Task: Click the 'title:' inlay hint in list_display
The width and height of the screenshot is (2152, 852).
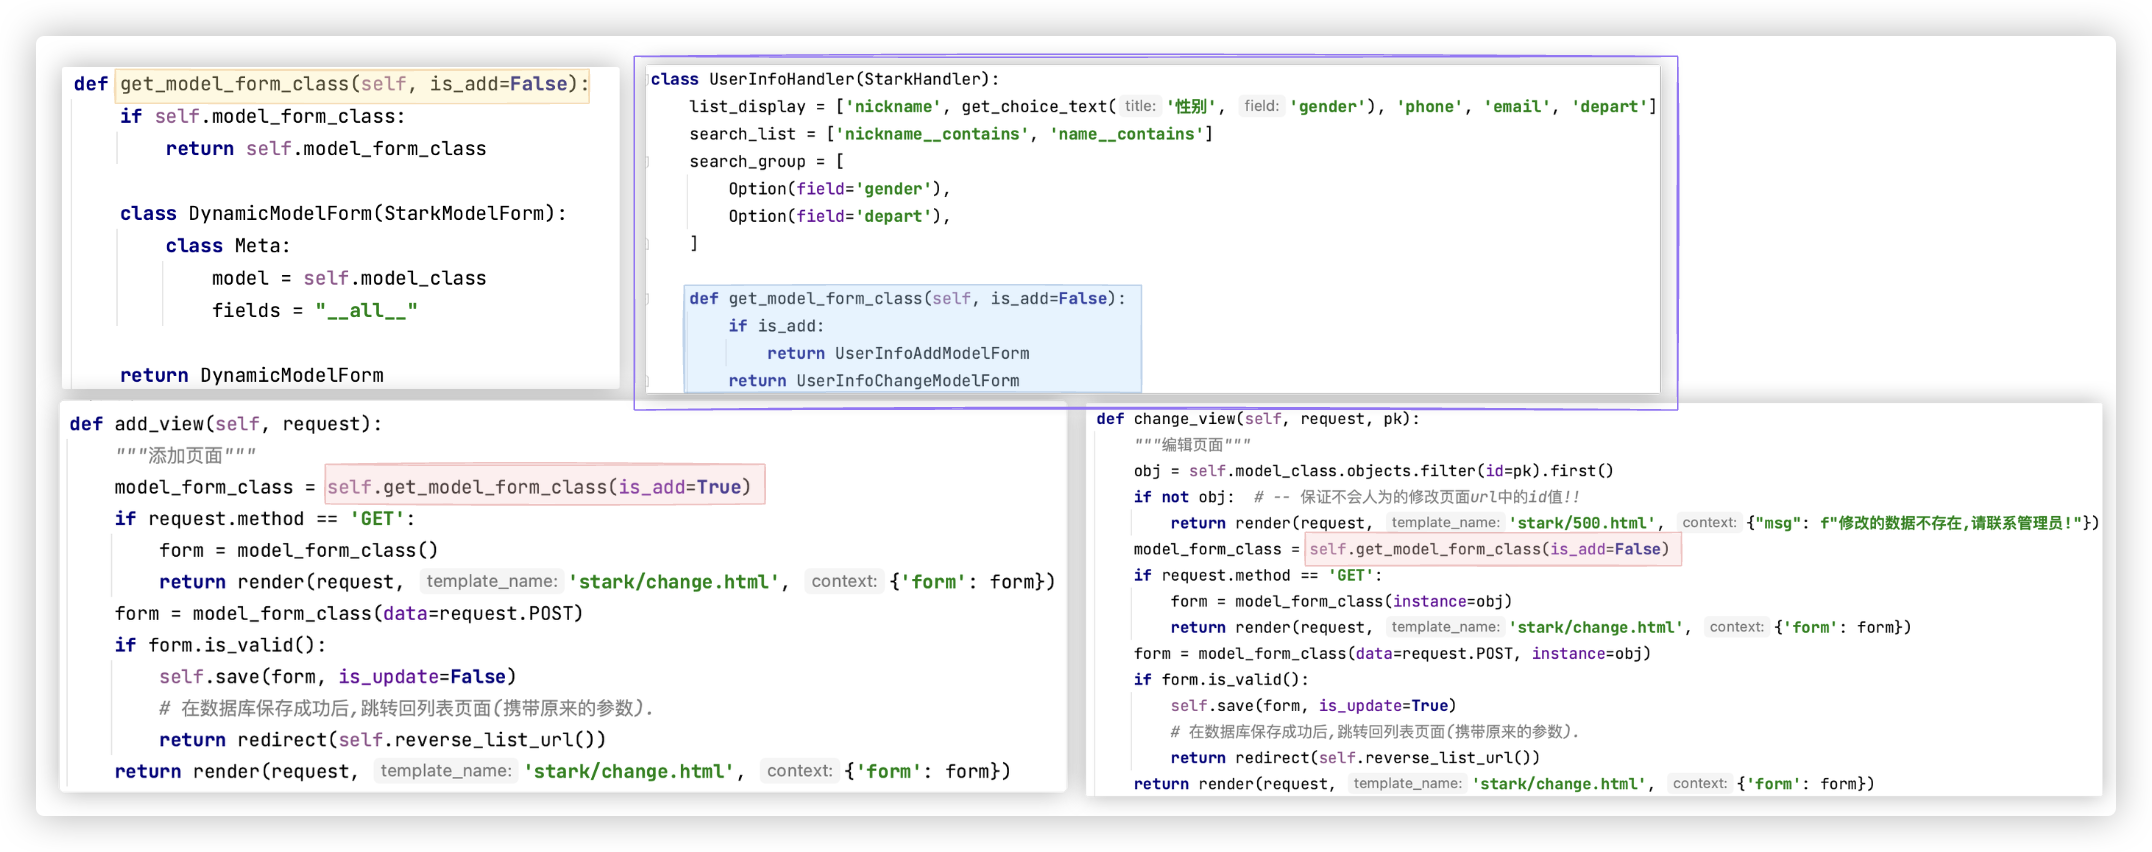Action: [1140, 106]
